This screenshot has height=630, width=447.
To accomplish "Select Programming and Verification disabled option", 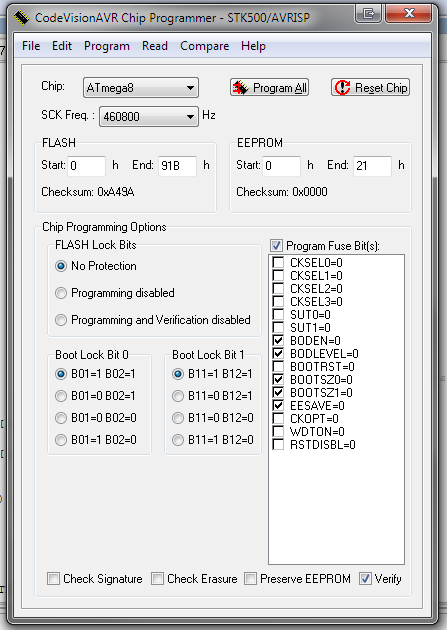I will [x=61, y=320].
